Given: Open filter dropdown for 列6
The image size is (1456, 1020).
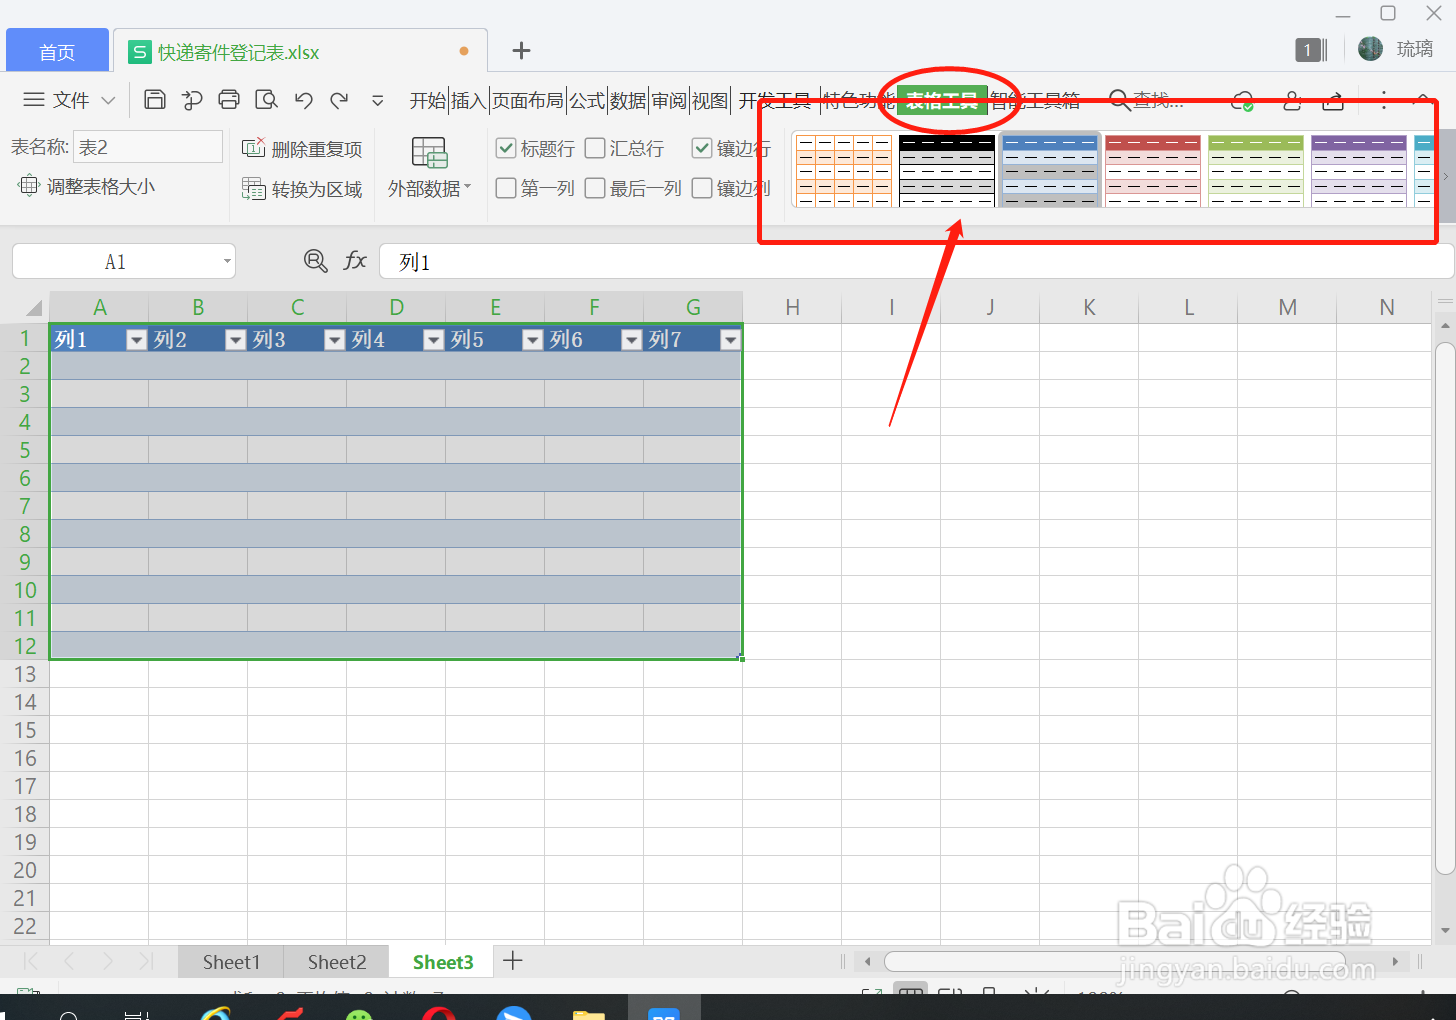Looking at the screenshot, I should tap(631, 340).
